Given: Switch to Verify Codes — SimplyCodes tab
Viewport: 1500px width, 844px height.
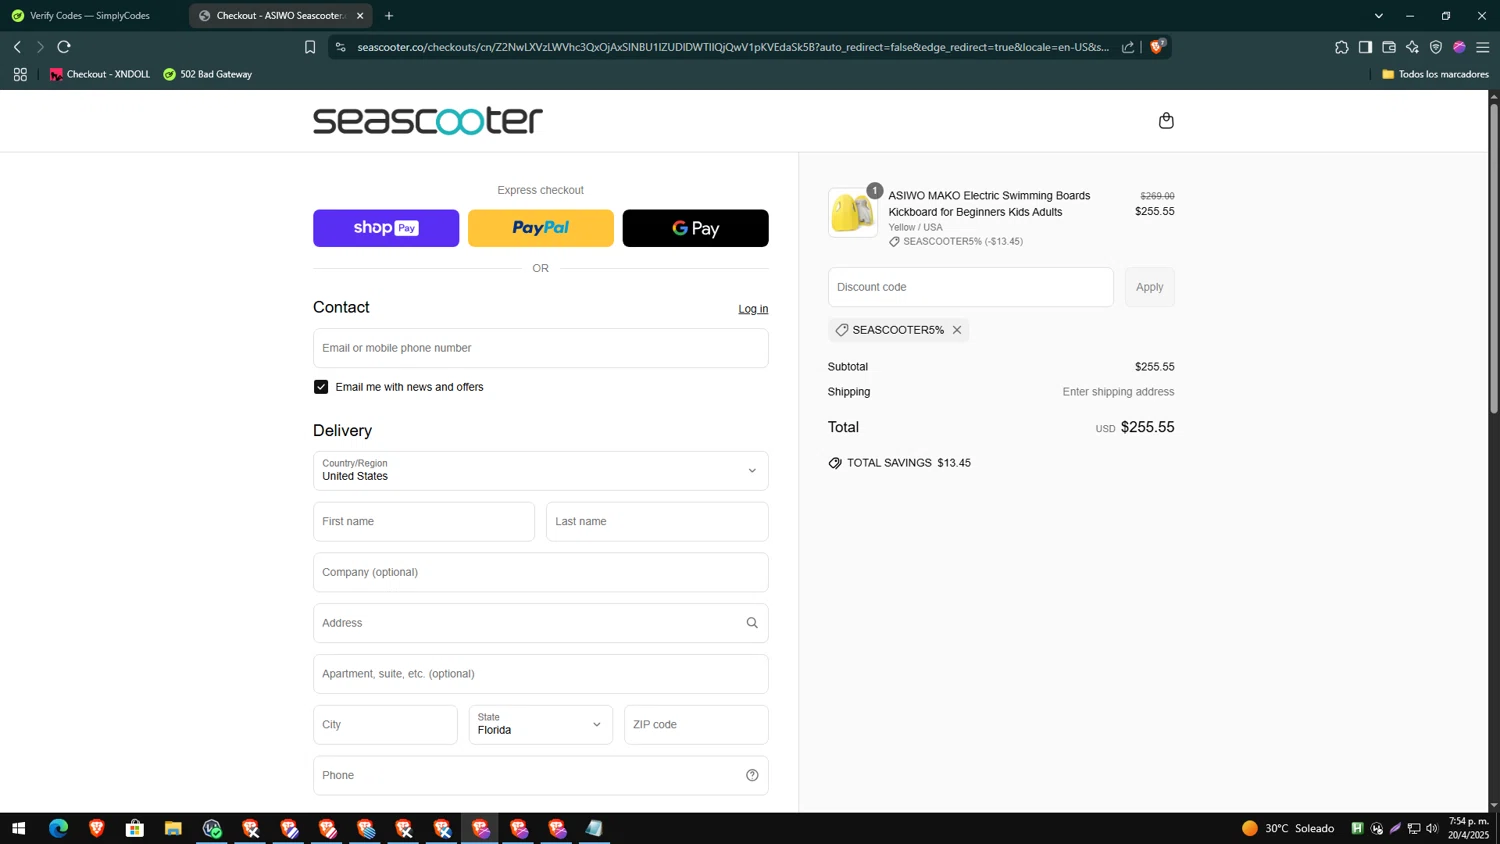Looking at the screenshot, I should (x=90, y=16).
